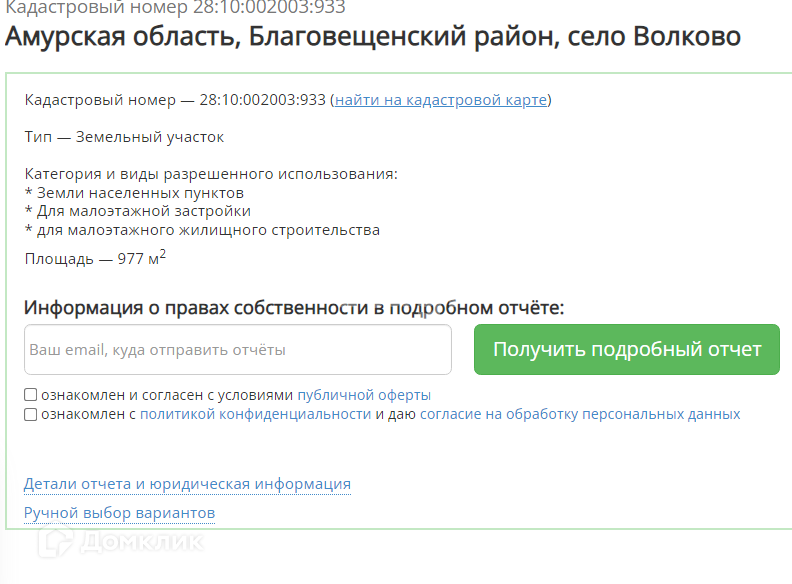Click 'Категория и виды разрешенного использования:' text
The image size is (792, 584).
[x=211, y=174]
